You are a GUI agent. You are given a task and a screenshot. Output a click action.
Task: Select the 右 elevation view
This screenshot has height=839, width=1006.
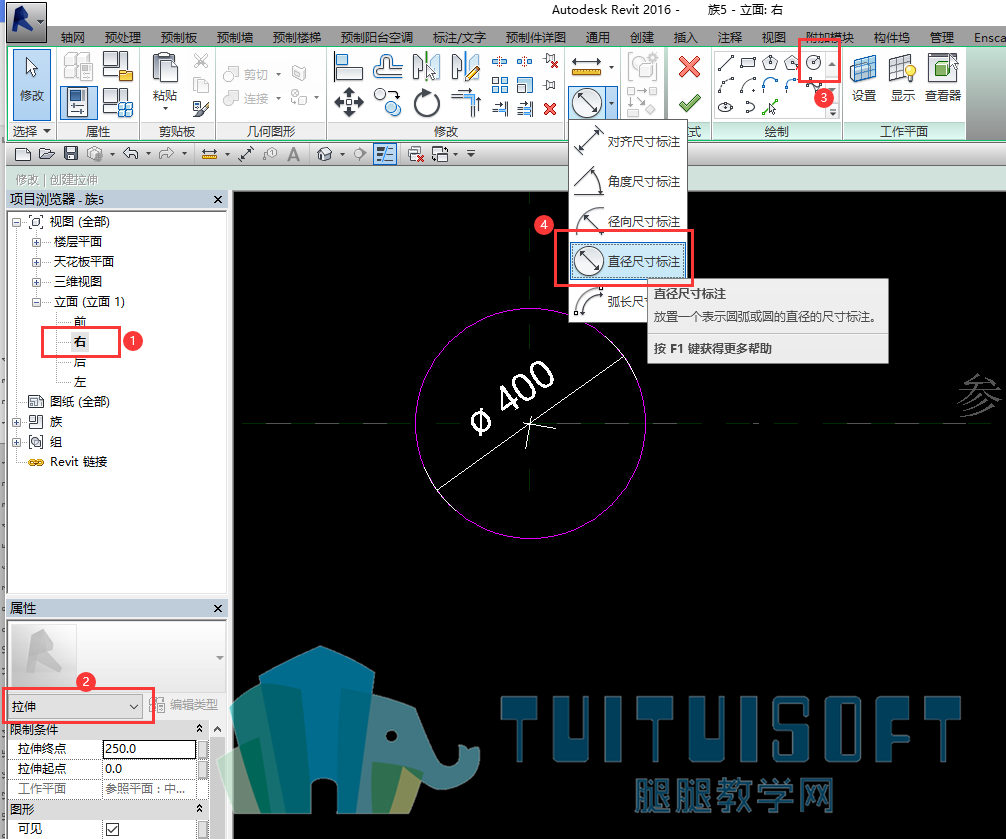tap(80, 341)
